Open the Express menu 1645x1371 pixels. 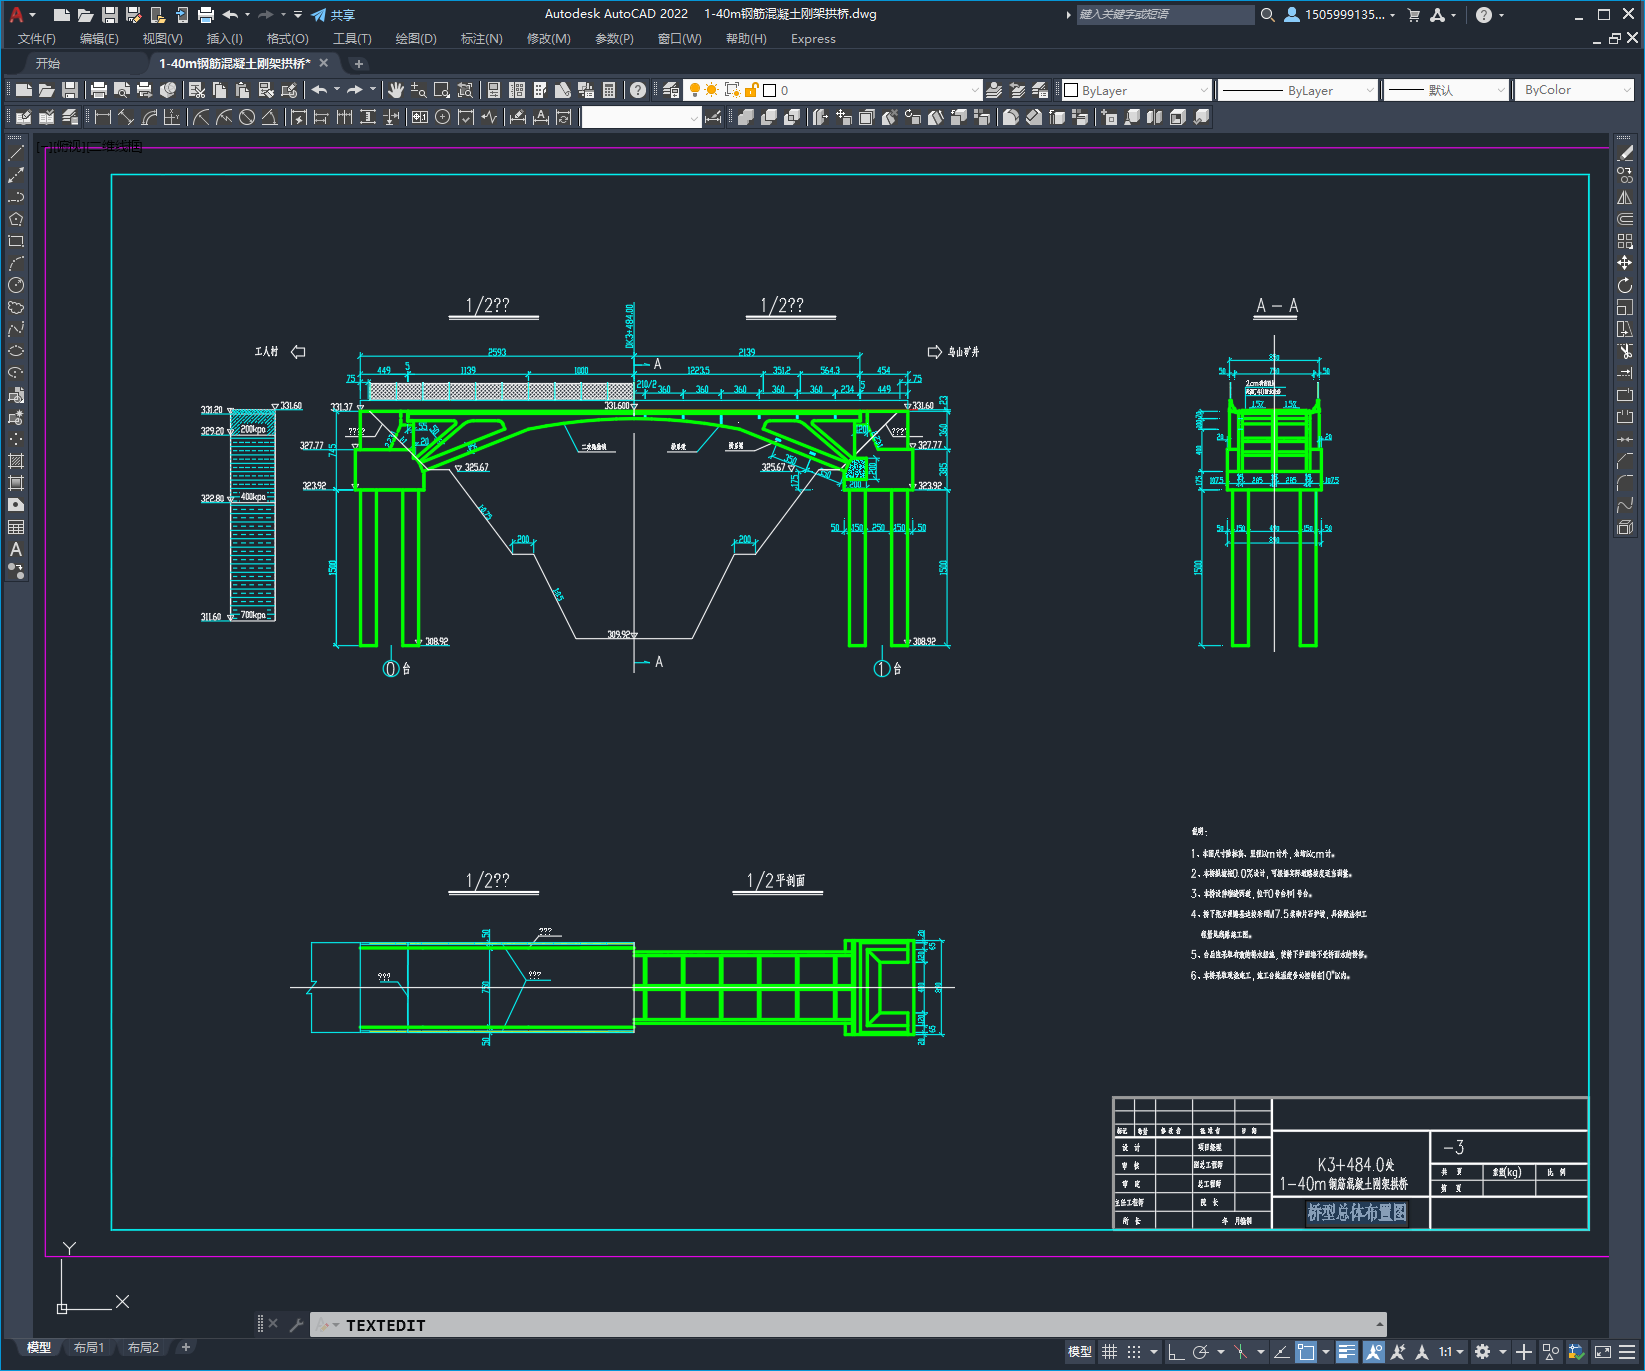pyautogui.click(x=813, y=39)
